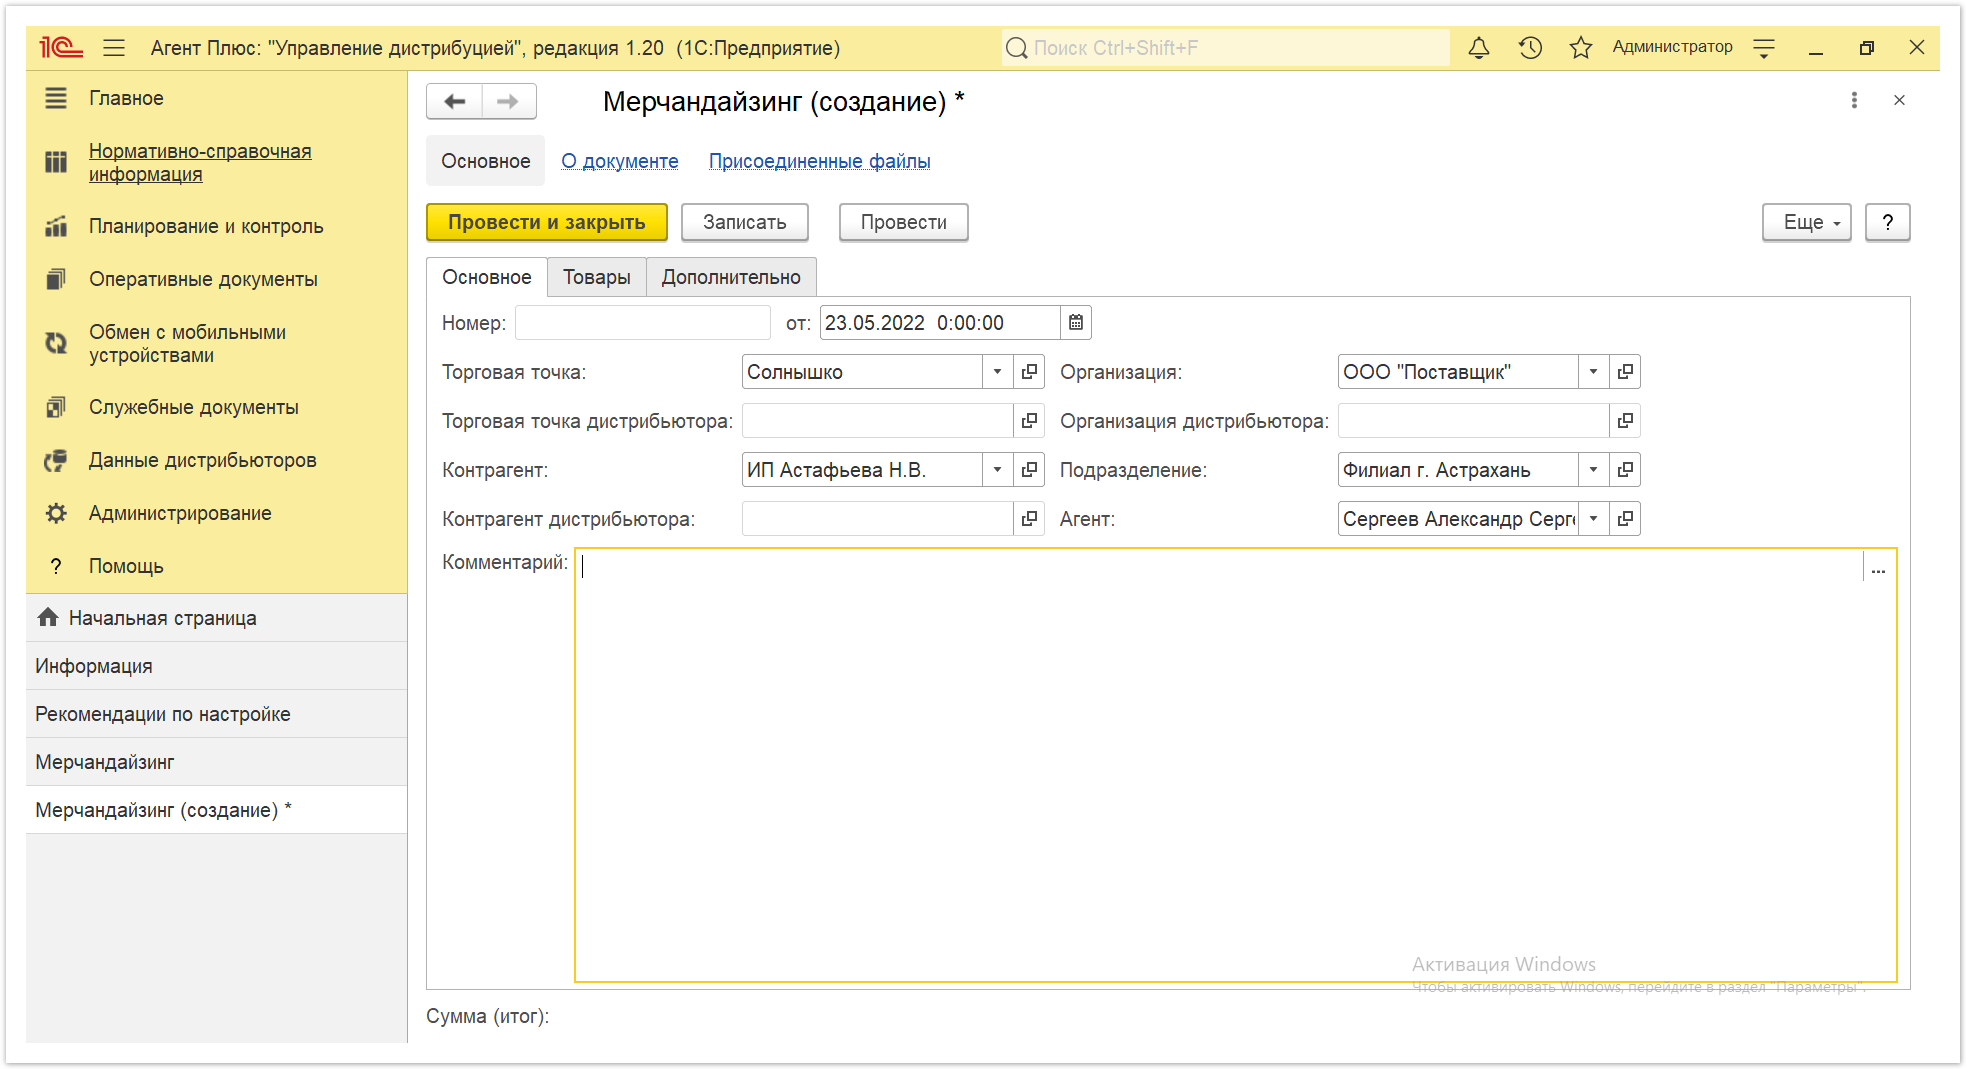The width and height of the screenshot is (1966, 1069).
Task: Switch to Рекомендации по настройке window
Action: 216,714
